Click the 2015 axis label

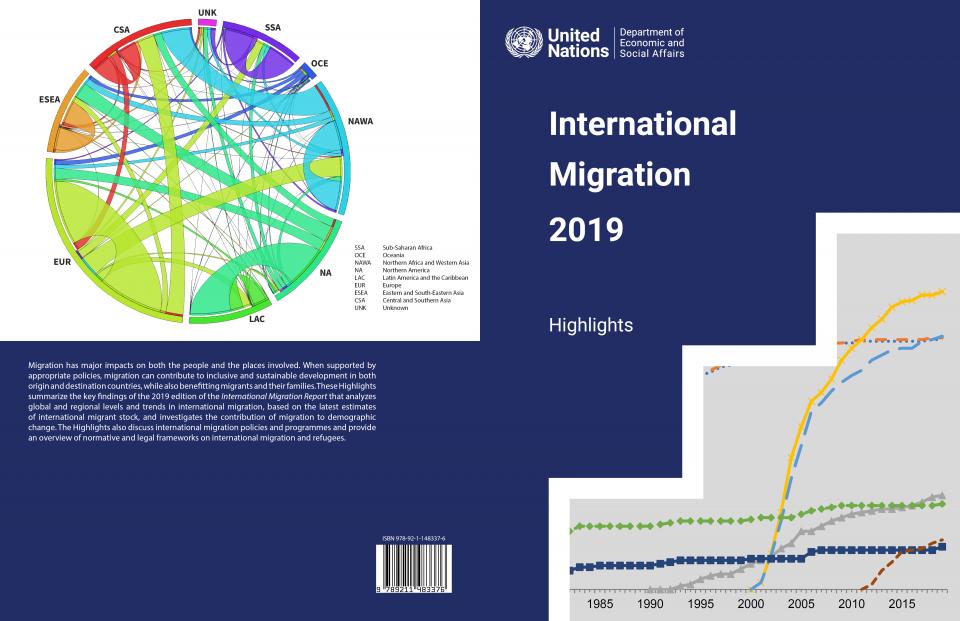(901, 604)
